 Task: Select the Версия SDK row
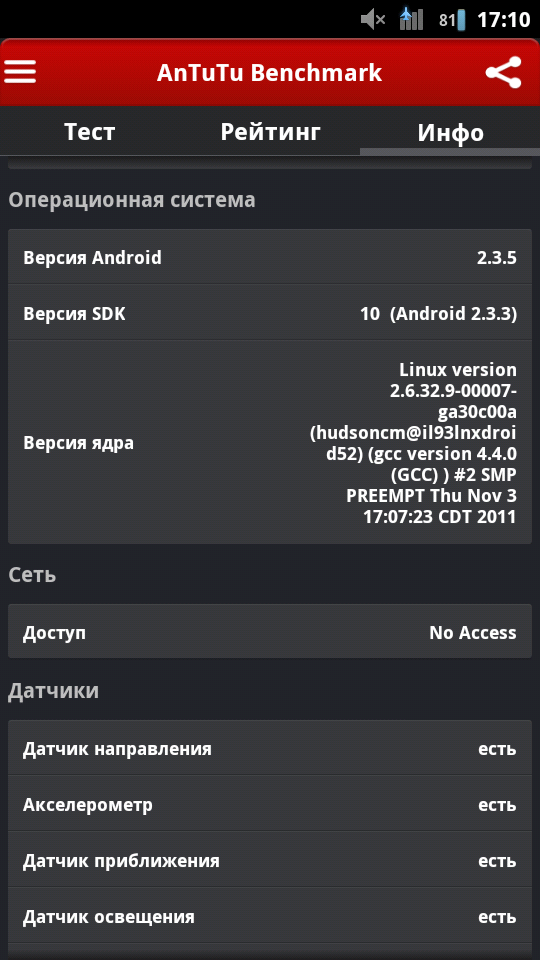[270, 313]
